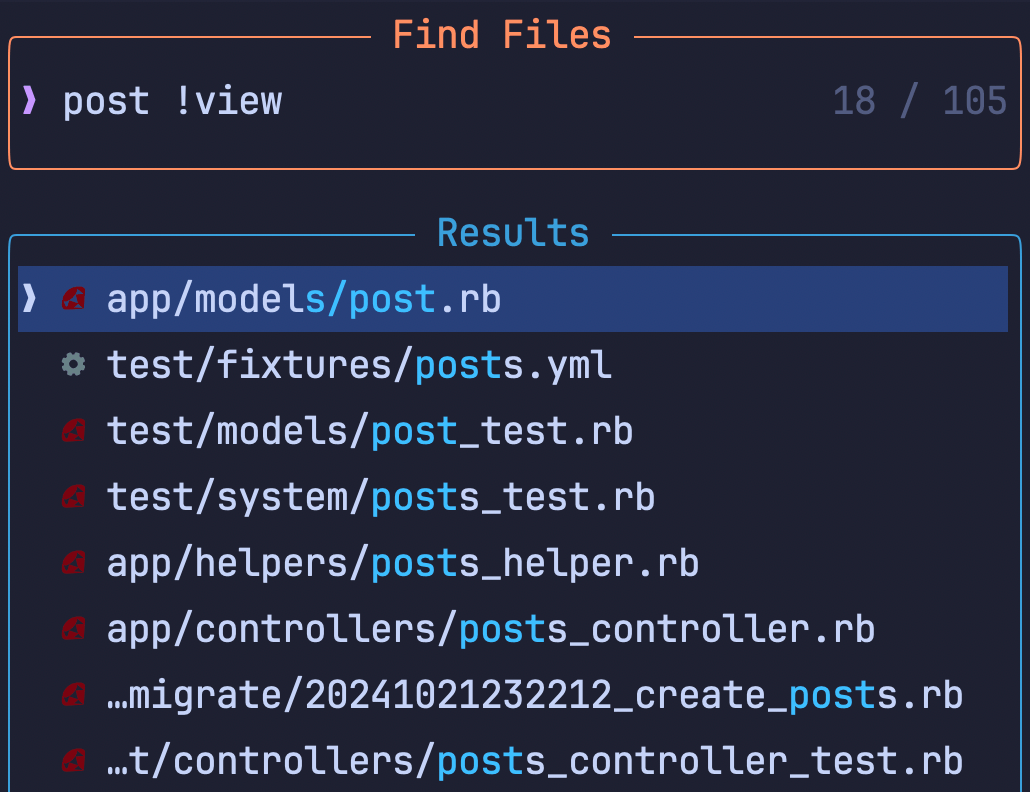1030x792 pixels.
Task: Click the purple prompt chevron icon
Action: [30, 101]
